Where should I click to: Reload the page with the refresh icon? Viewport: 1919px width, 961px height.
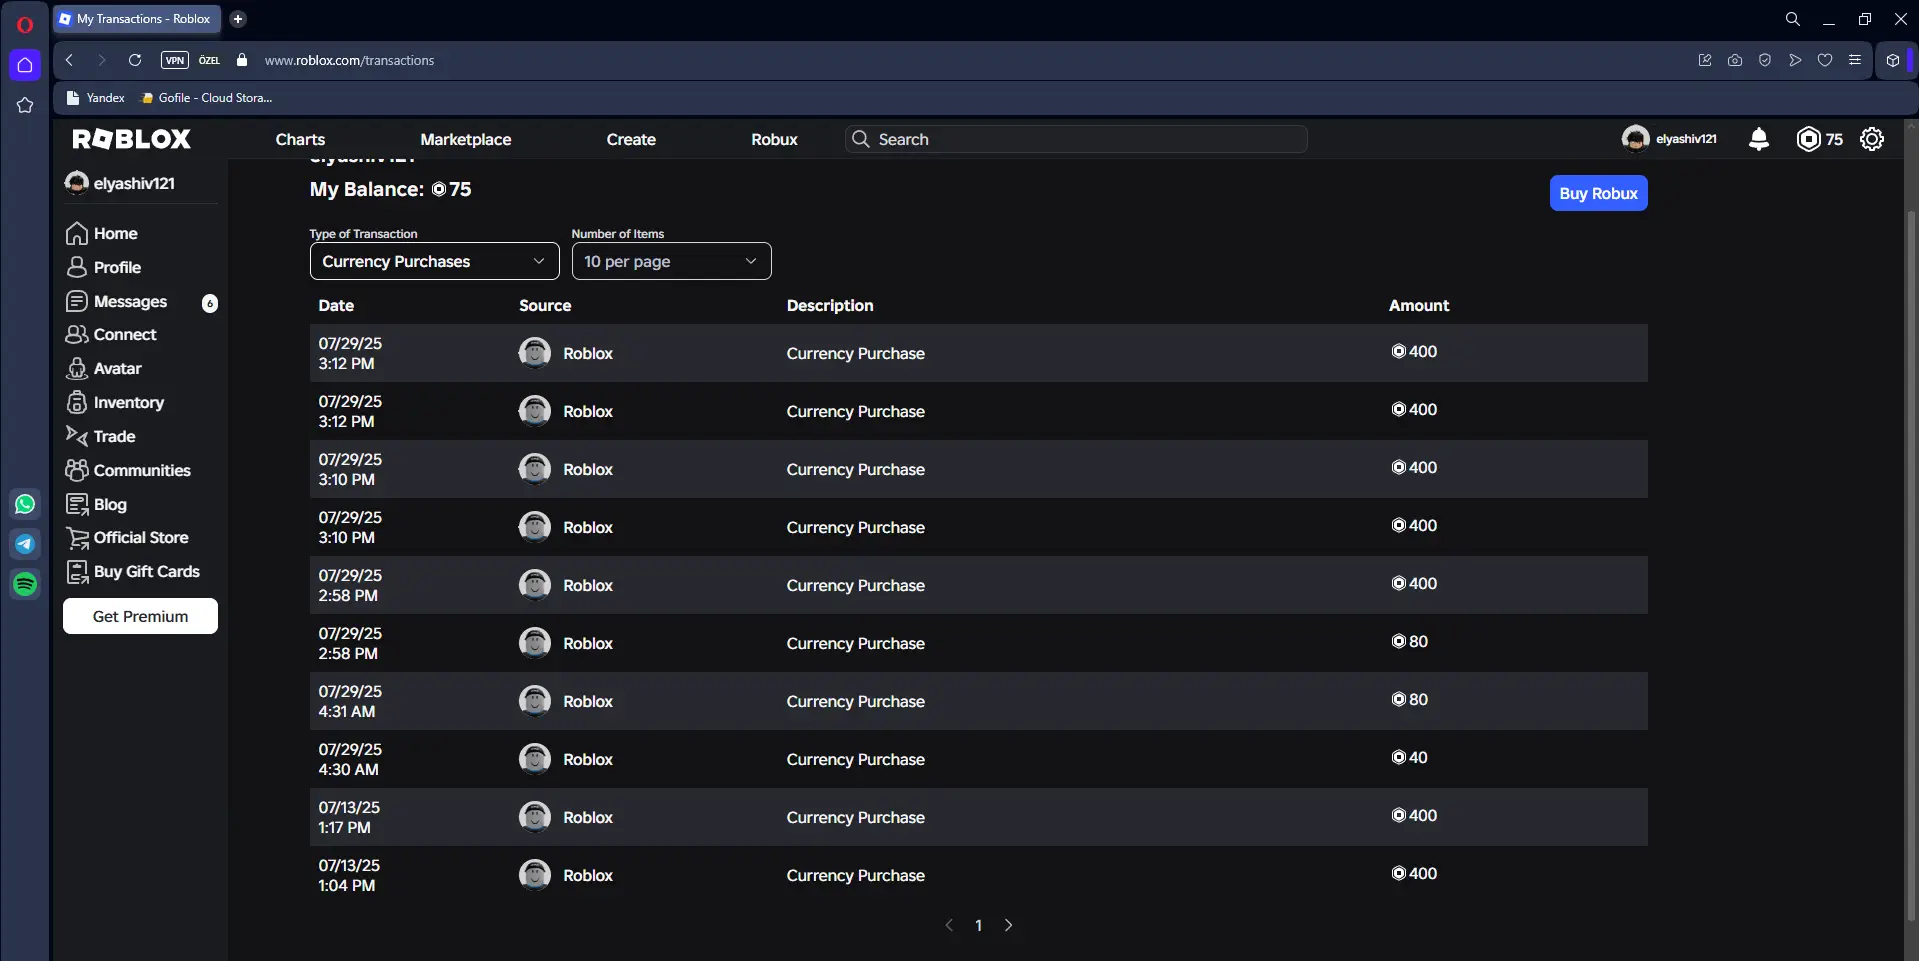(135, 60)
